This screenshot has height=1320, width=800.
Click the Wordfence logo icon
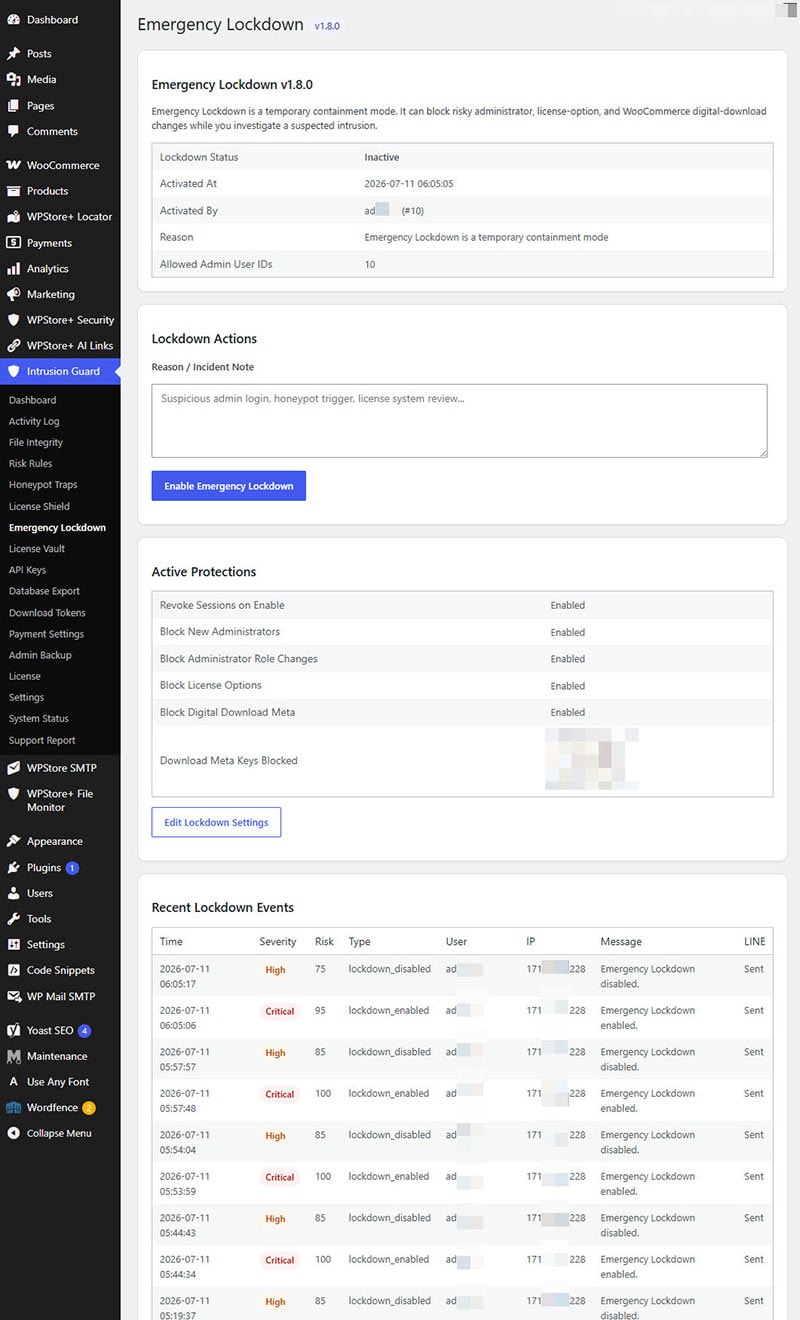13,1108
